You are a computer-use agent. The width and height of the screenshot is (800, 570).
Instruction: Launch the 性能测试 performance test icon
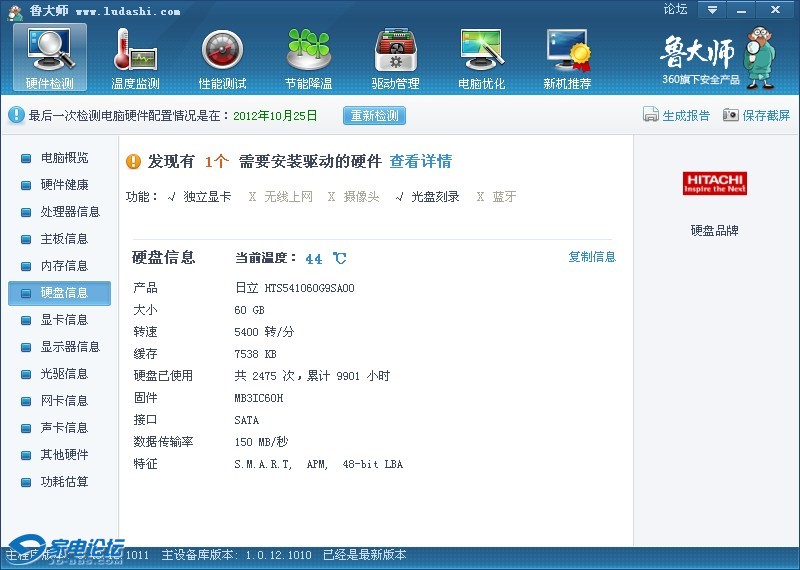tap(222, 50)
